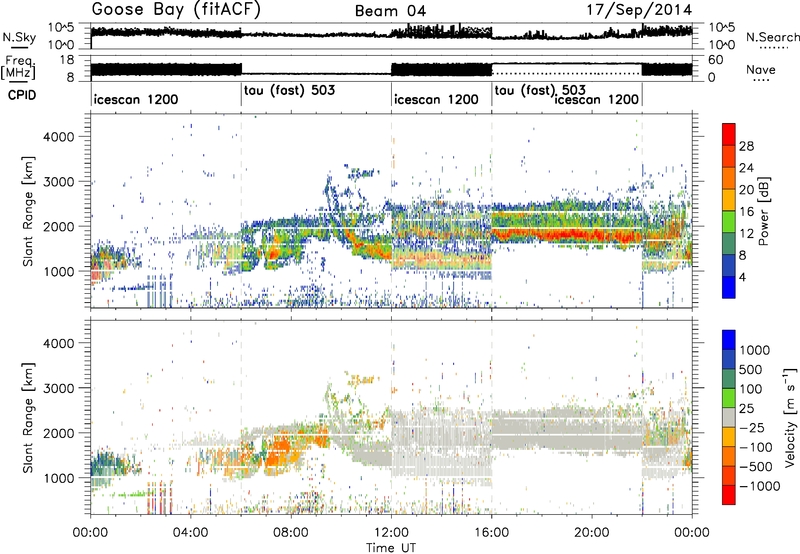Select the 'Beam 04' heading

tap(390, 11)
